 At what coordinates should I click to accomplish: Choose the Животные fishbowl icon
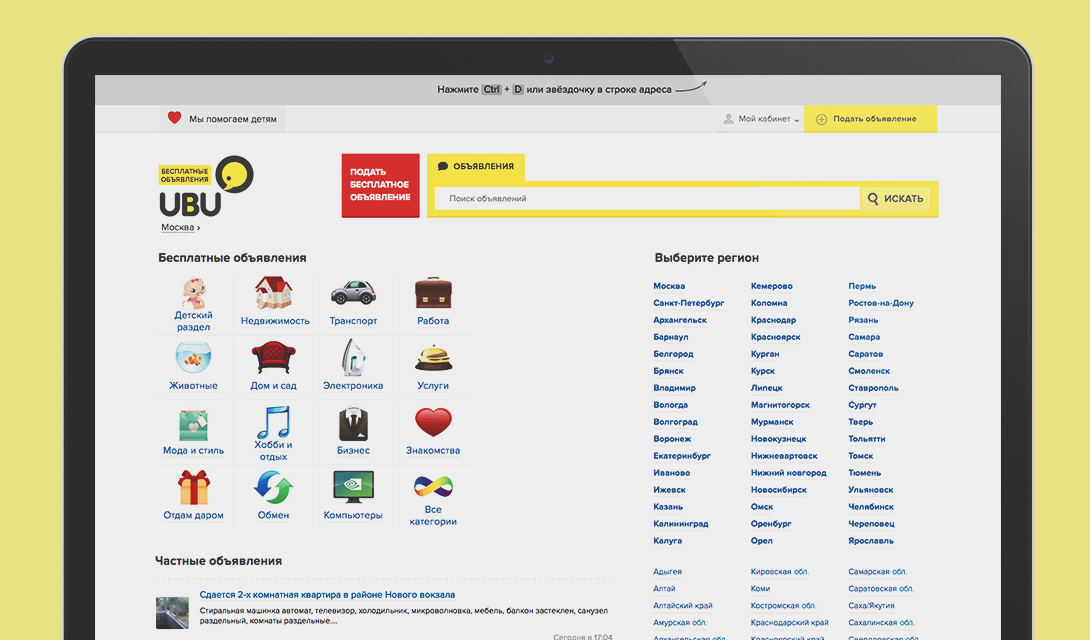coord(193,358)
